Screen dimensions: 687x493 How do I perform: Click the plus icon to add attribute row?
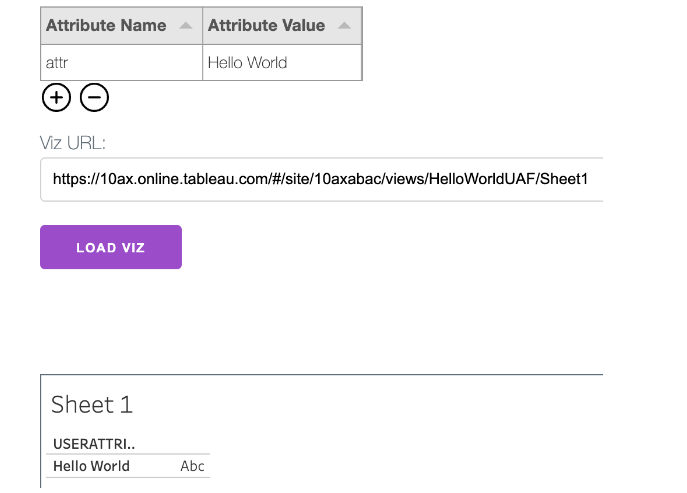click(x=56, y=97)
